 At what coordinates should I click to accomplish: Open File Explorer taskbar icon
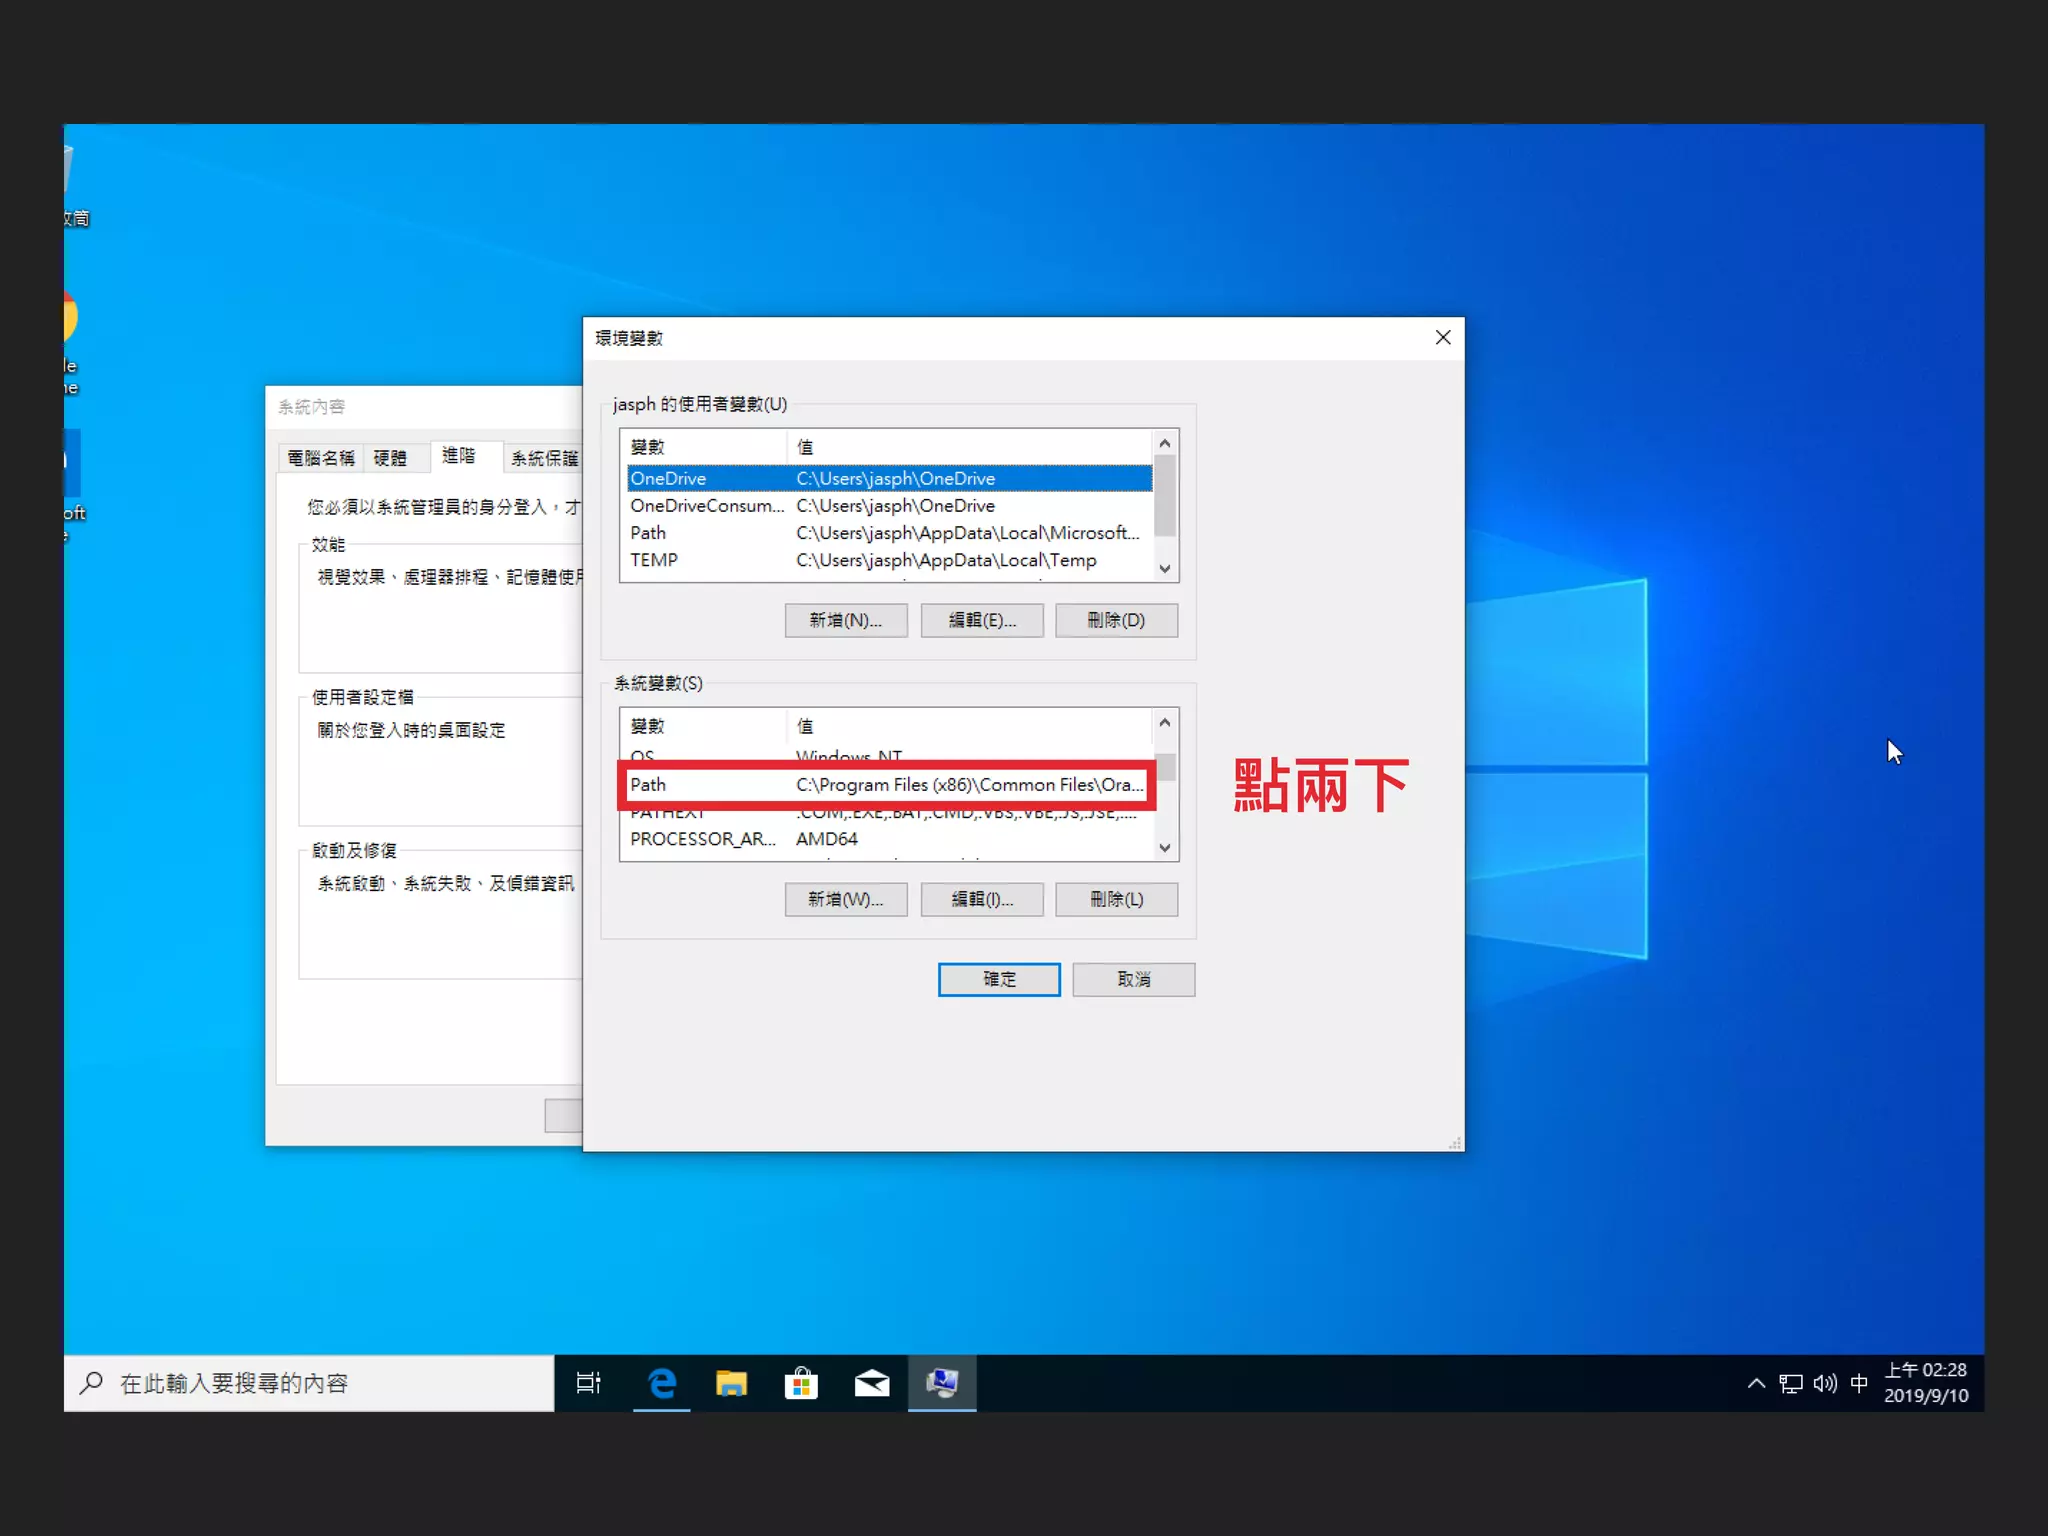[731, 1383]
